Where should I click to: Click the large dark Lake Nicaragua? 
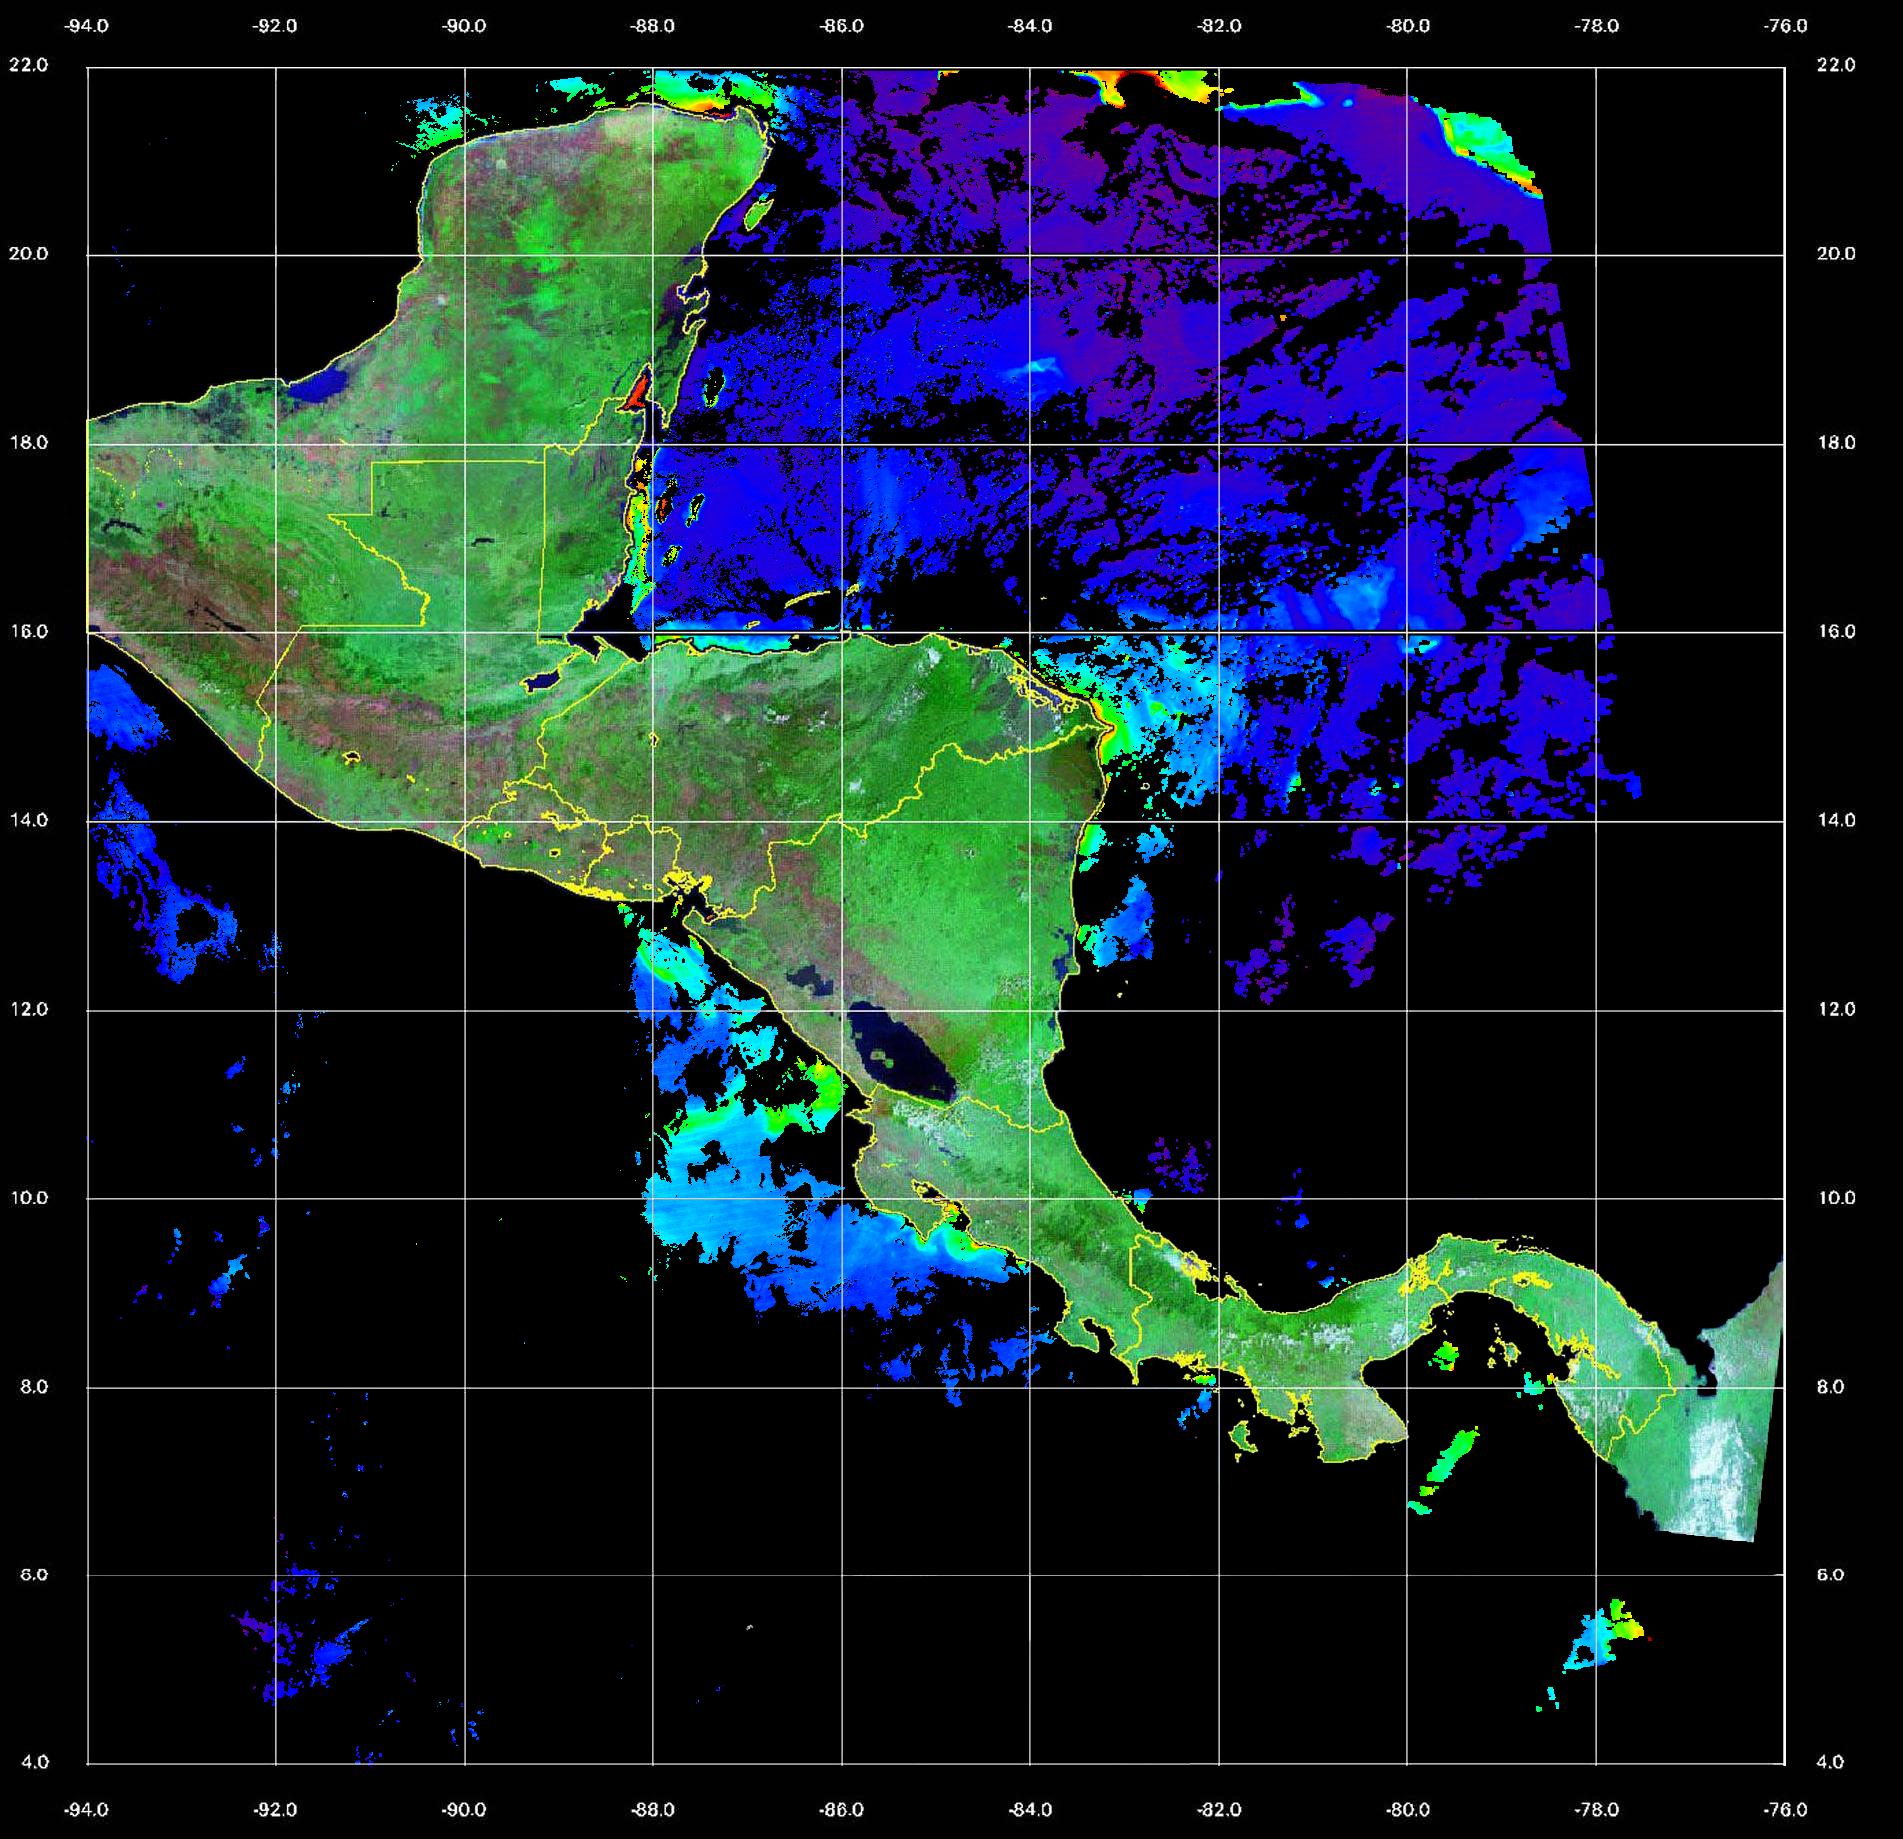900,1055
